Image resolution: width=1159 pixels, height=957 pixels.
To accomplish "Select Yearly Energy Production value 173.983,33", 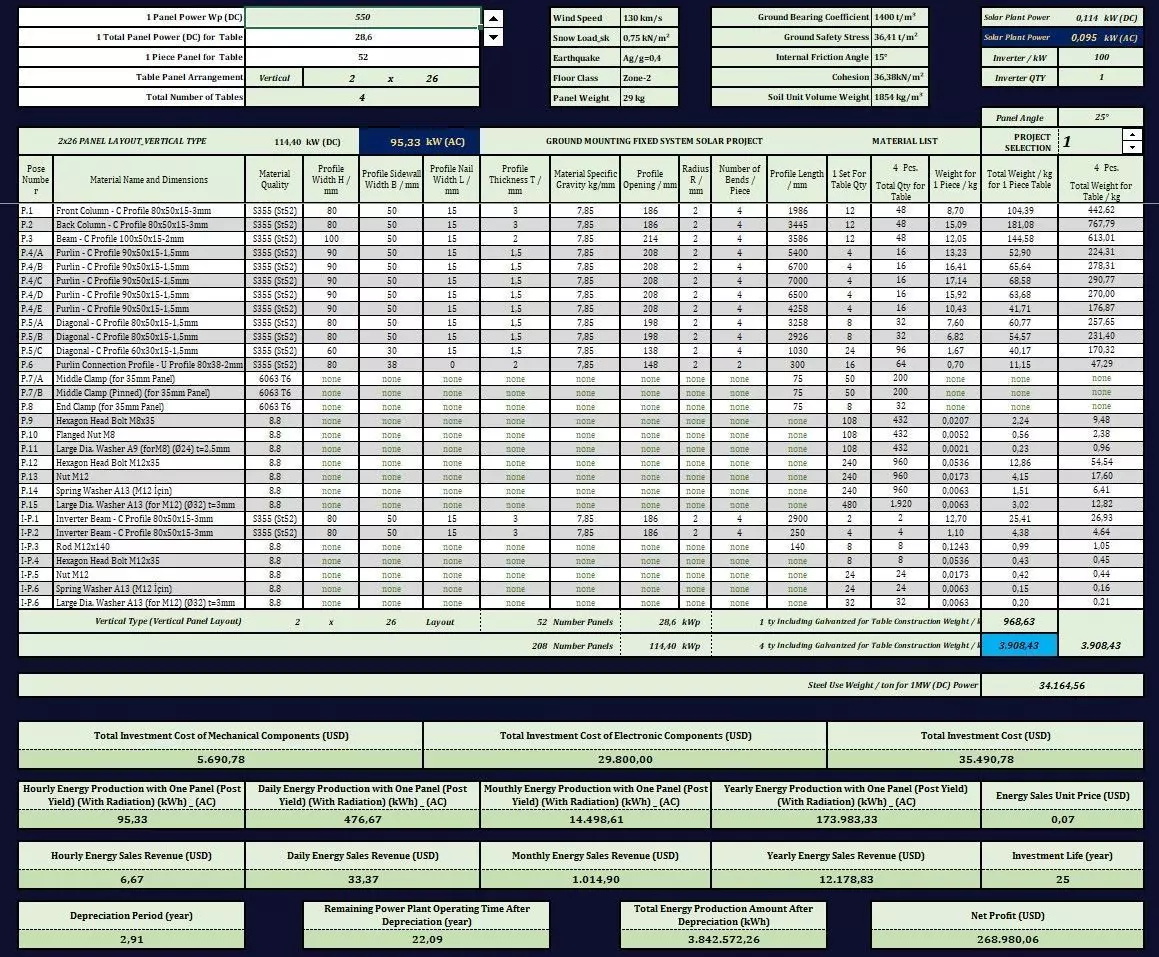I will (x=846, y=820).
